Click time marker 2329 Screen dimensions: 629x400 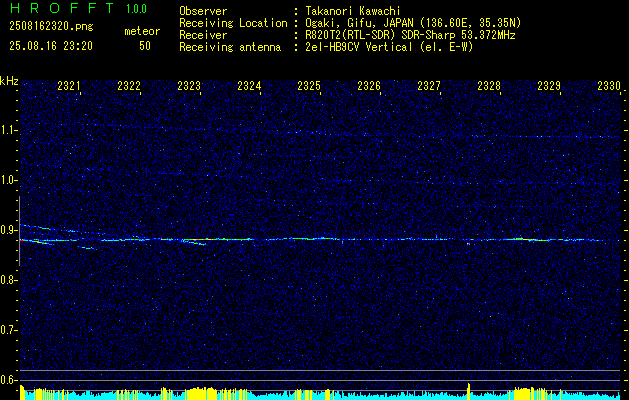(549, 85)
